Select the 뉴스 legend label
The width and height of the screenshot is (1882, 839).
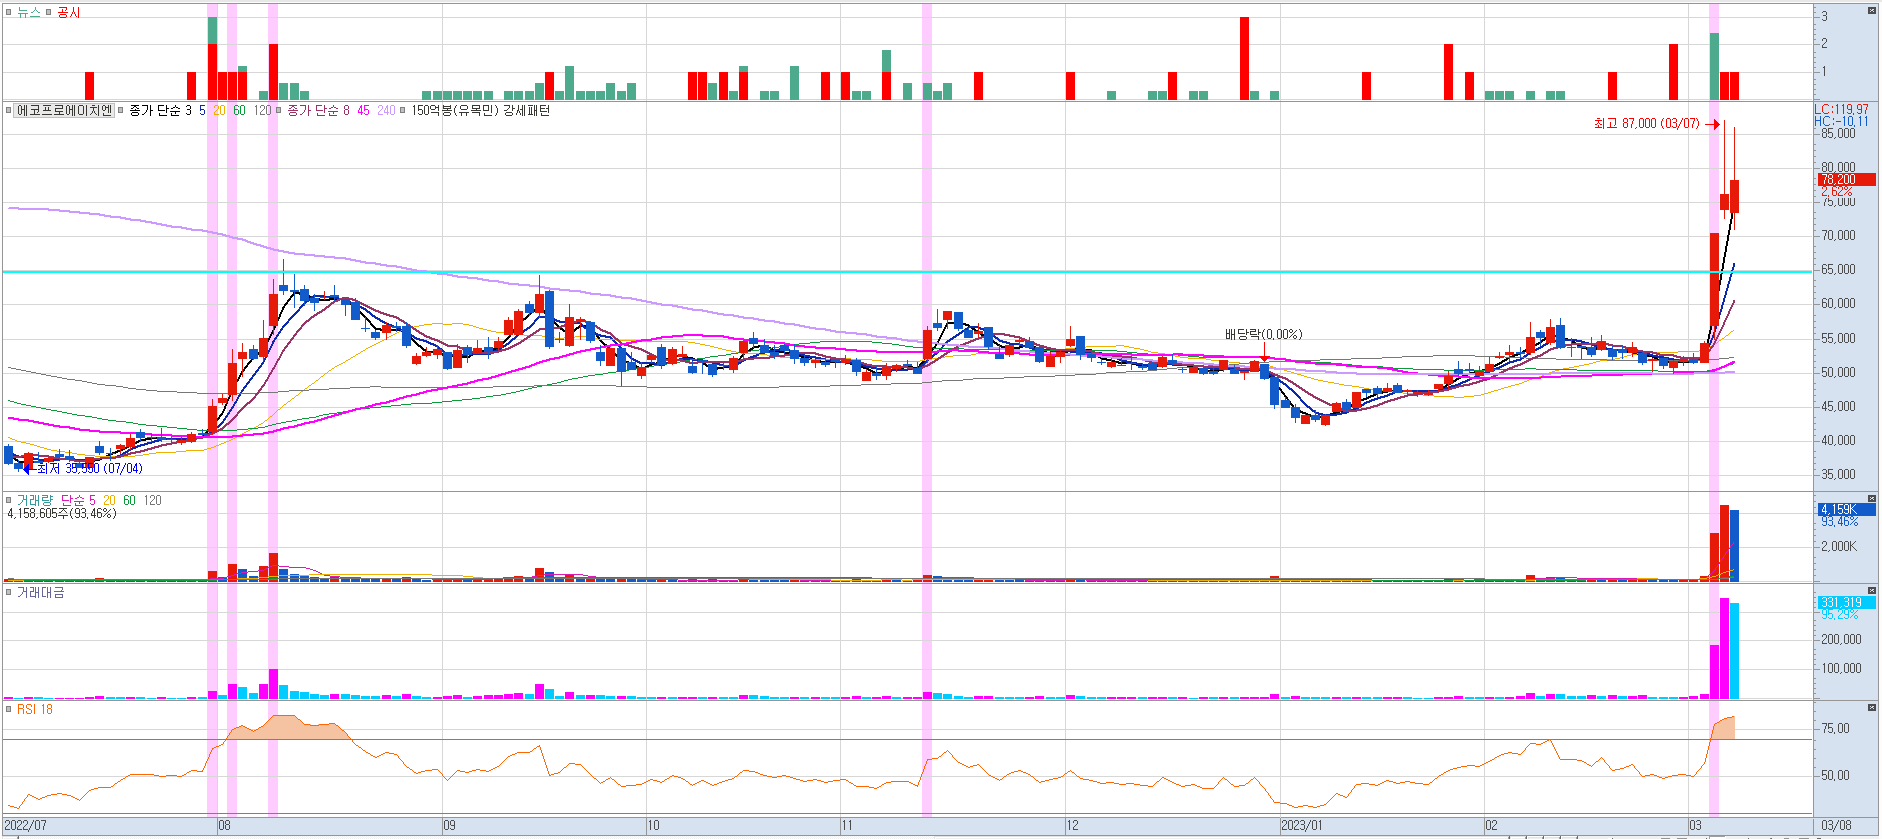click(28, 12)
